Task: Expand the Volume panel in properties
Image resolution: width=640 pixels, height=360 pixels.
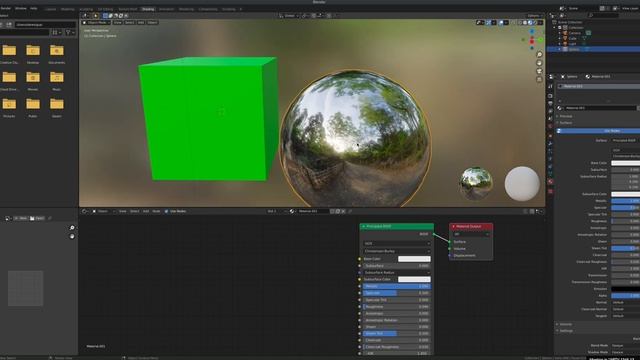Action: (566, 324)
